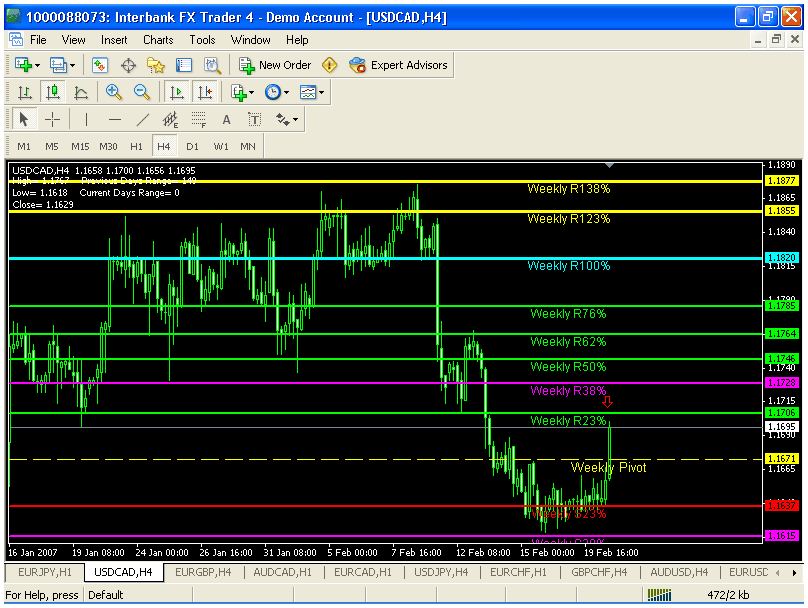Switch to line chart mode
The width and height of the screenshot is (808, 608).
click(x=80, y=92)
